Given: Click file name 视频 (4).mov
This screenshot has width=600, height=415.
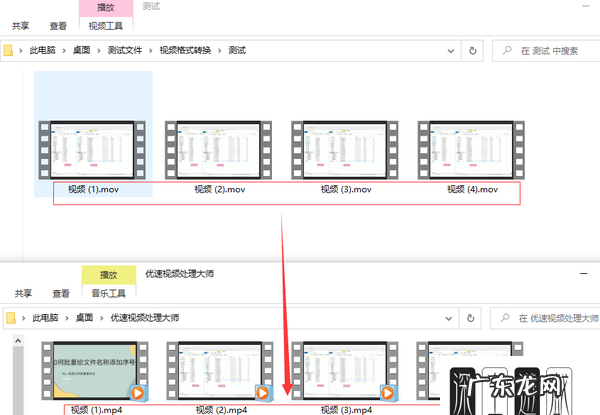Looking at the screenshot, I should (x=473, y=189).
